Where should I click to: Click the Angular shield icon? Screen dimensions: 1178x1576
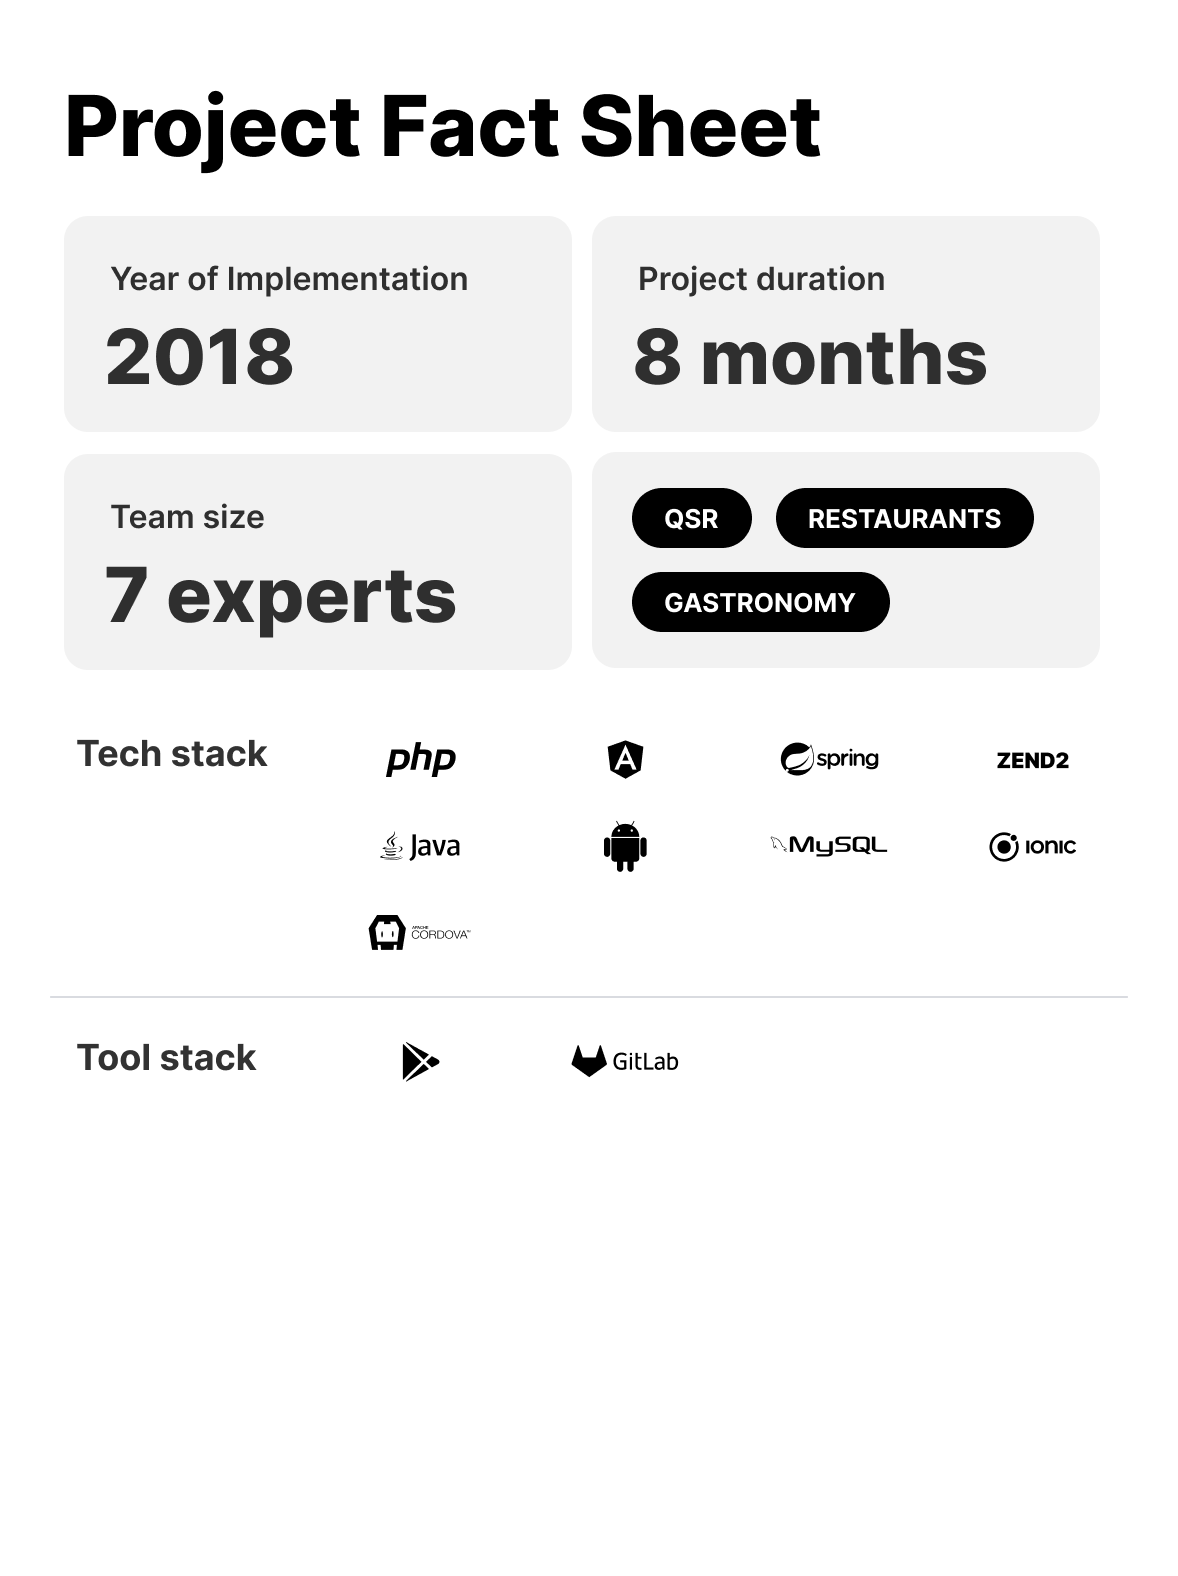(625, 759)
